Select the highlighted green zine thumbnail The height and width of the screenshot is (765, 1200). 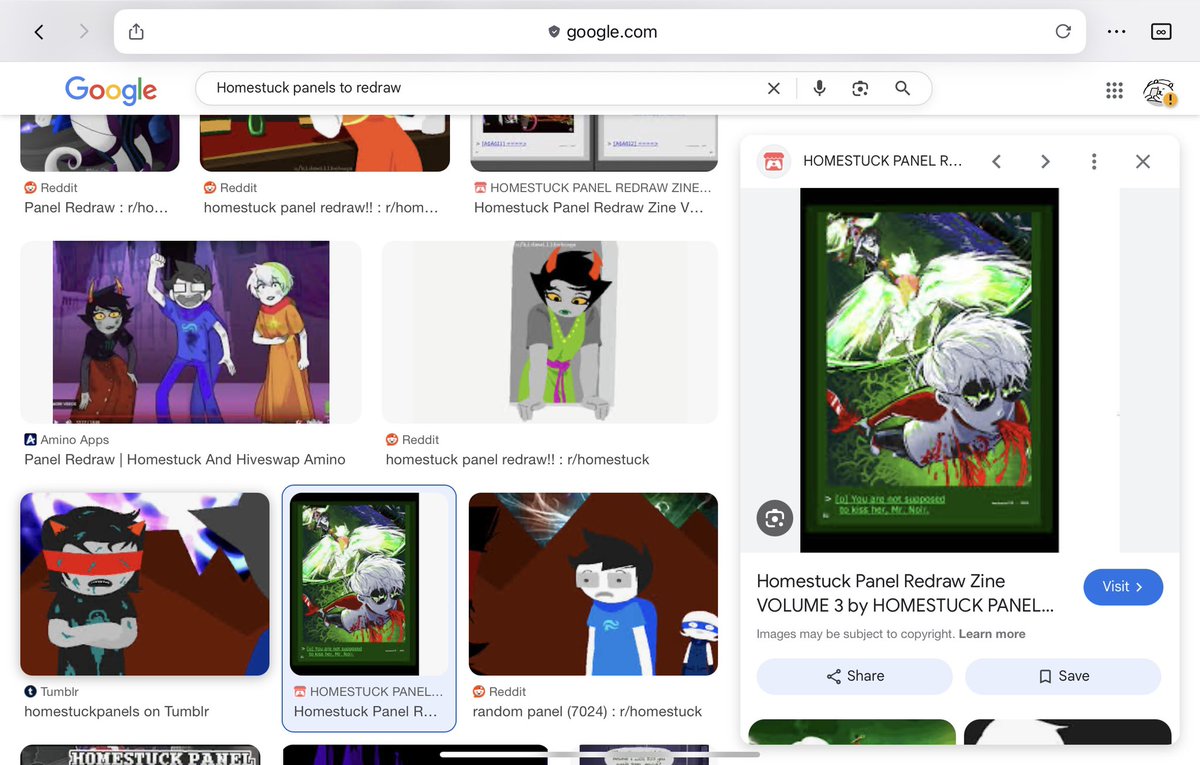click(369, 584)
